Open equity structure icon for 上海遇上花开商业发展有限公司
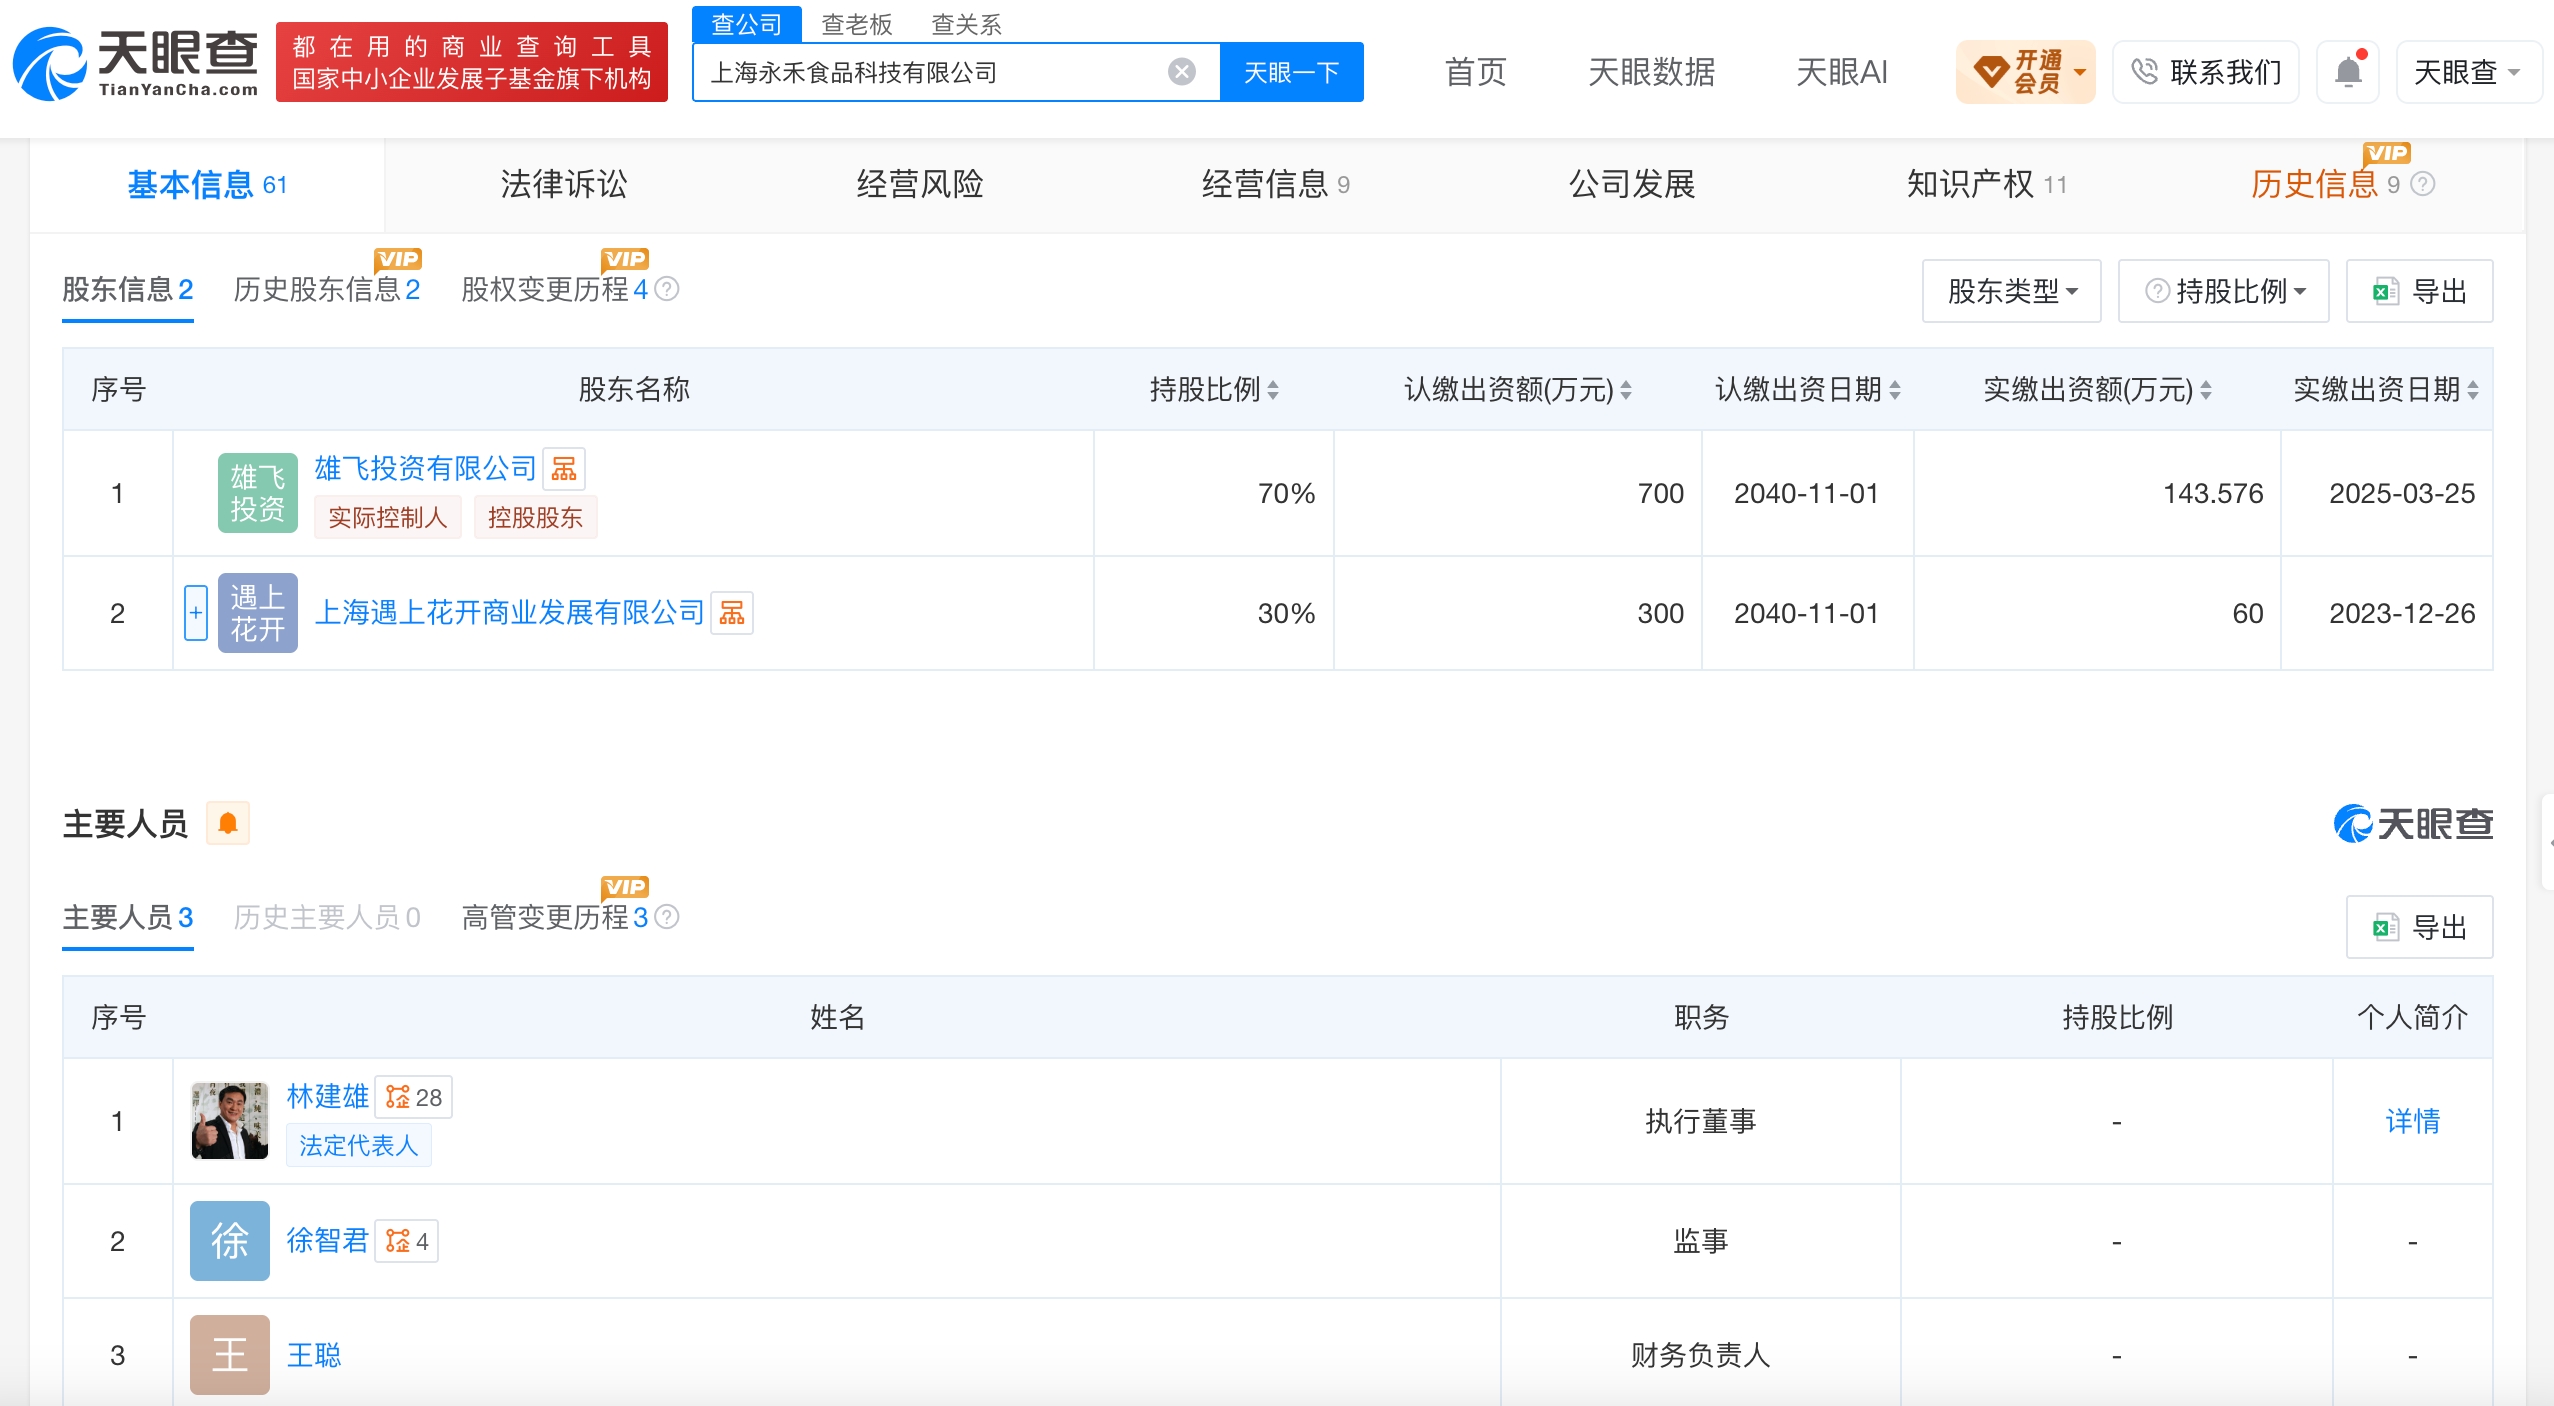 point(732,613)
